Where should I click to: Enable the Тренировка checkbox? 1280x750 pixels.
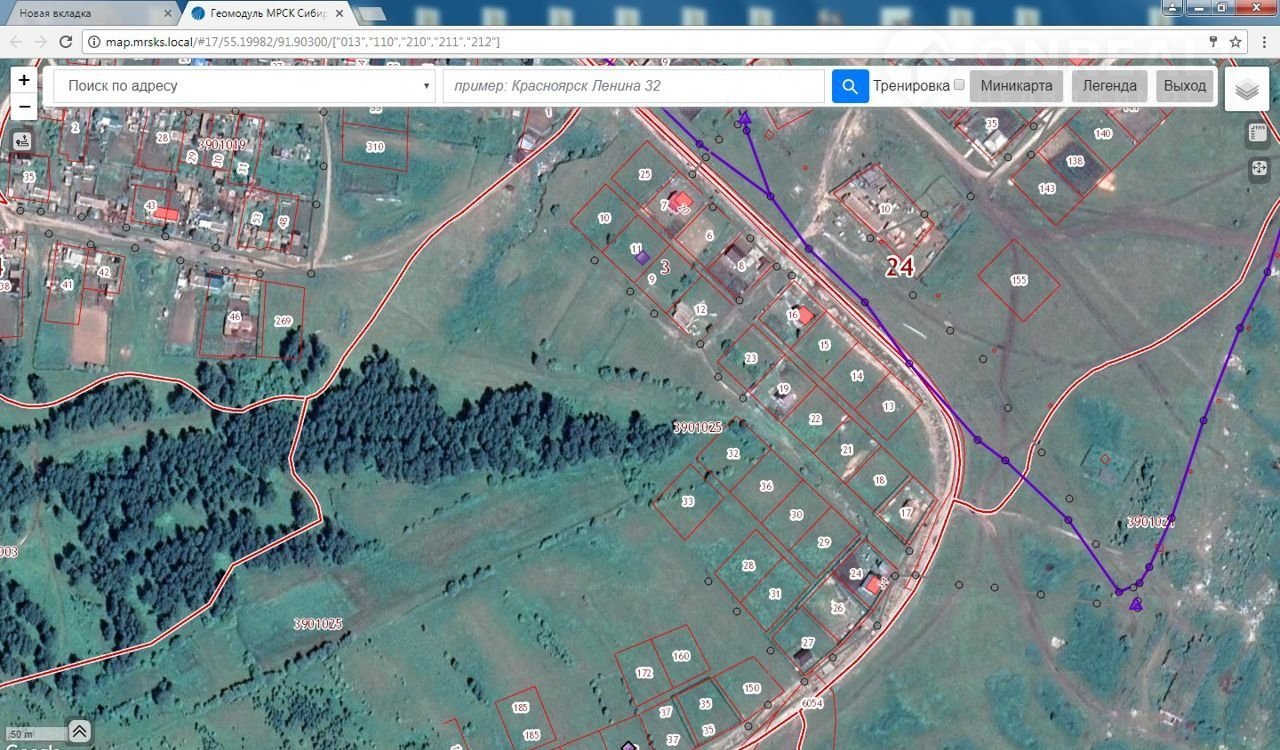click(959, 85)
